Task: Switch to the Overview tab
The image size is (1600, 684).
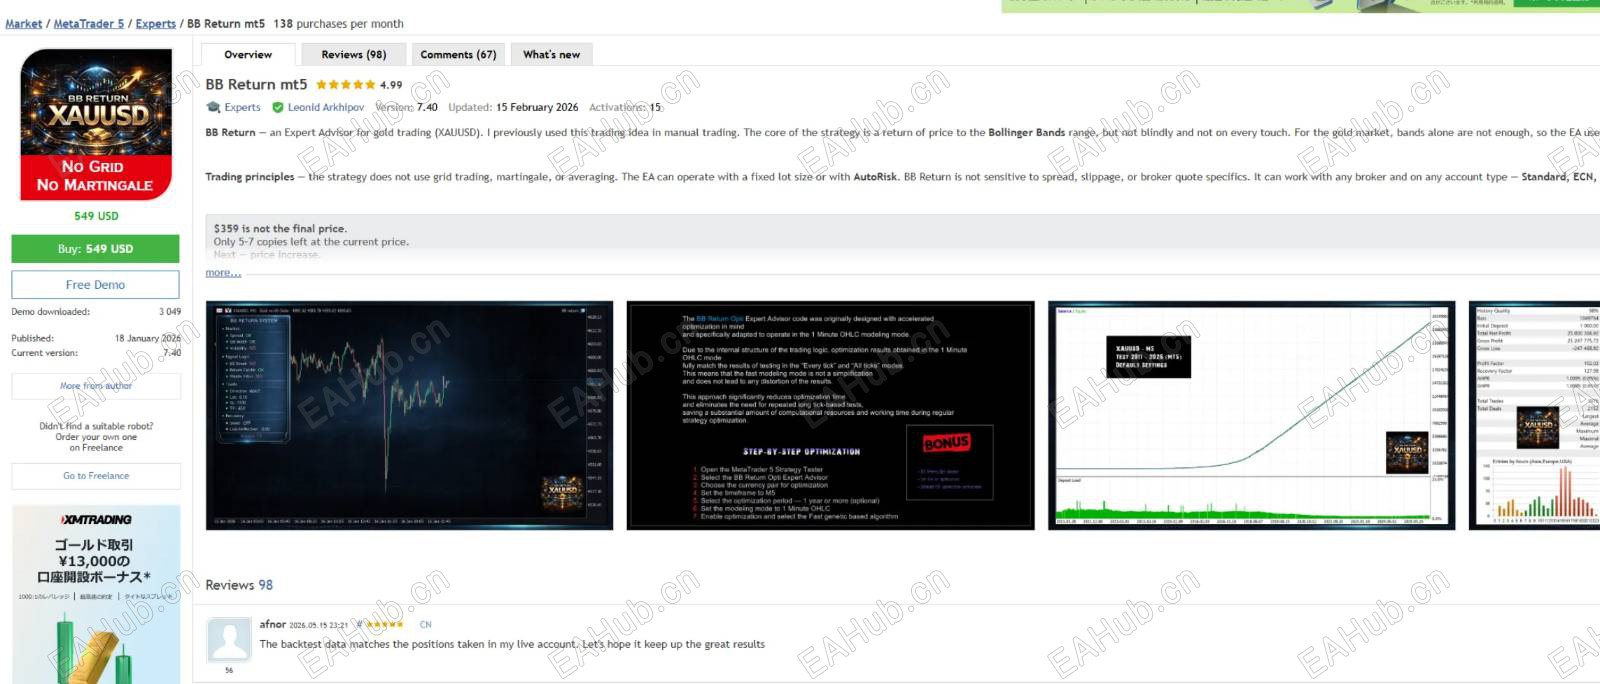Action: 248,55
